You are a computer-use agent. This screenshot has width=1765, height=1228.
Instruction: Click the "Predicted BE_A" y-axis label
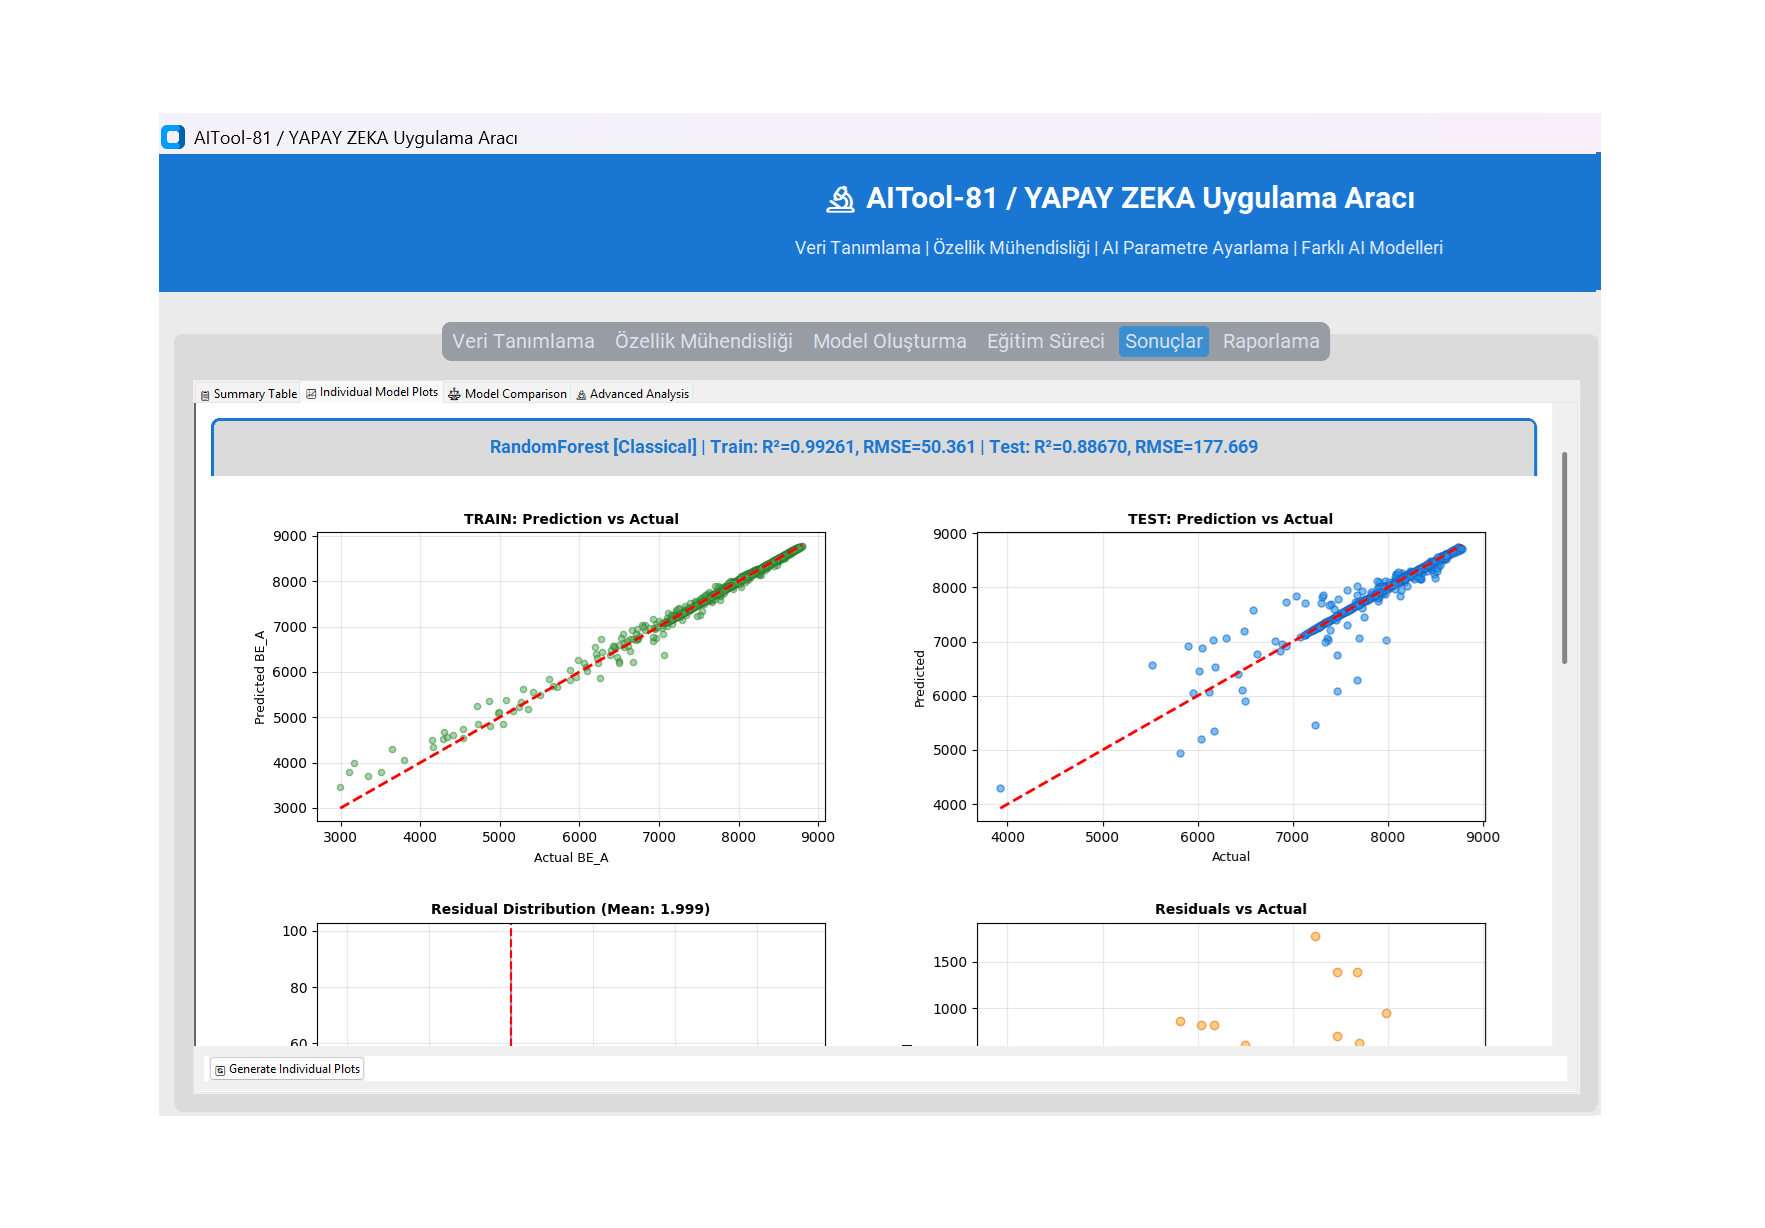pyautogui.click(x=260, y=677)
